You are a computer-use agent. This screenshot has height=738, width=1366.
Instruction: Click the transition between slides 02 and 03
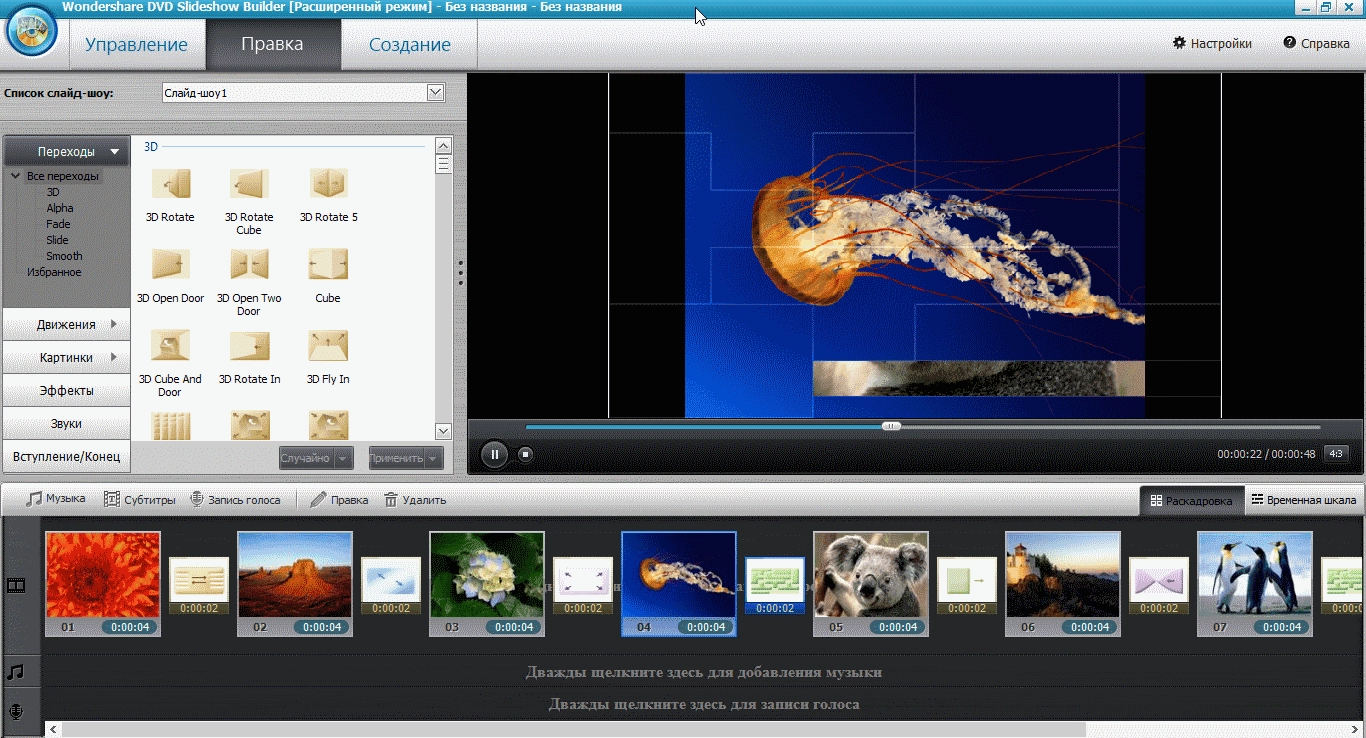[391, 586]
